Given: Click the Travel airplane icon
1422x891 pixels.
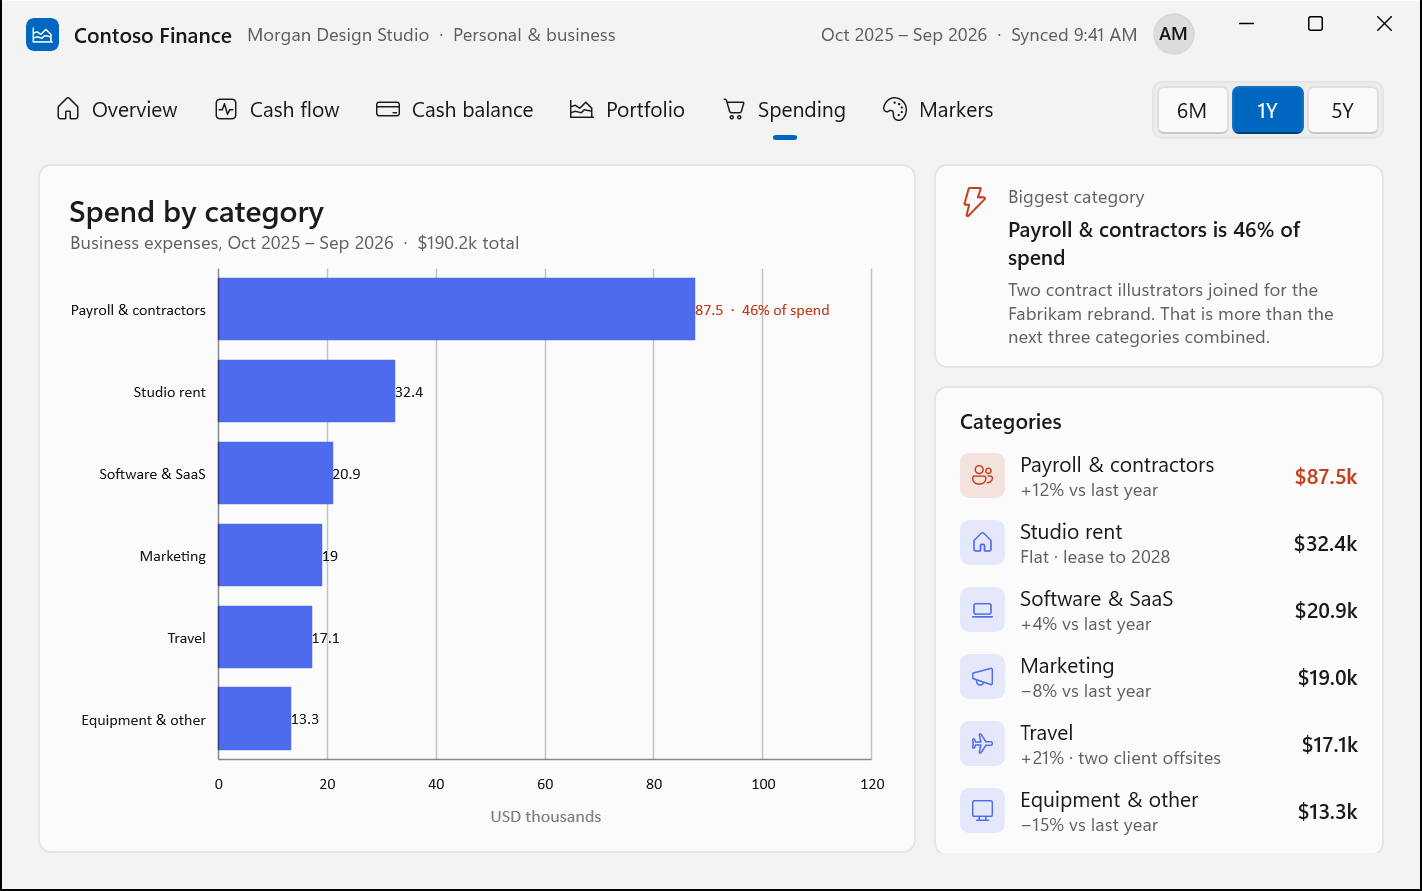Looking at the screenshot, I should (982, 744).
